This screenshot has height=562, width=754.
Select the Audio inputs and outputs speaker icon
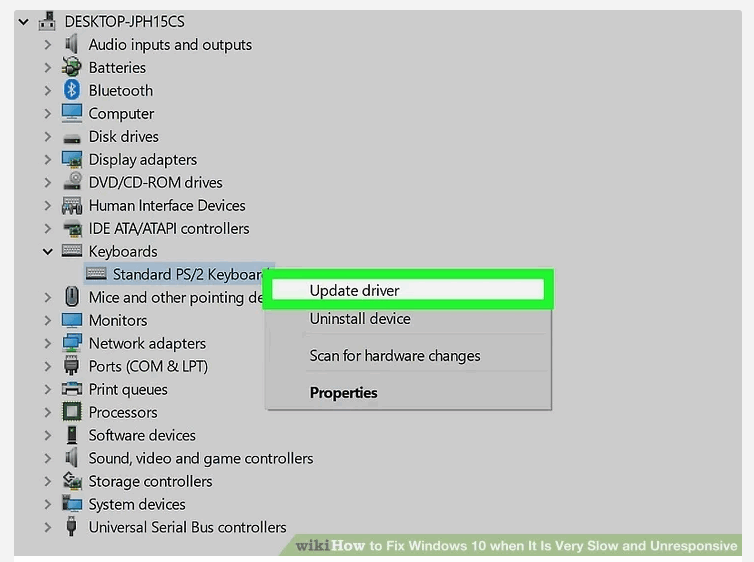pyautogui.click(x=72, y=44)
